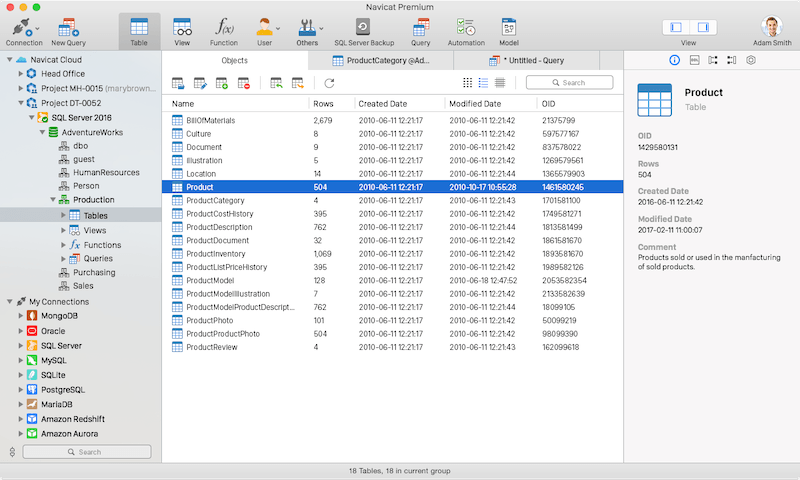Expand Project MH-0015 node
800x480 pixels.
(20, 88)
